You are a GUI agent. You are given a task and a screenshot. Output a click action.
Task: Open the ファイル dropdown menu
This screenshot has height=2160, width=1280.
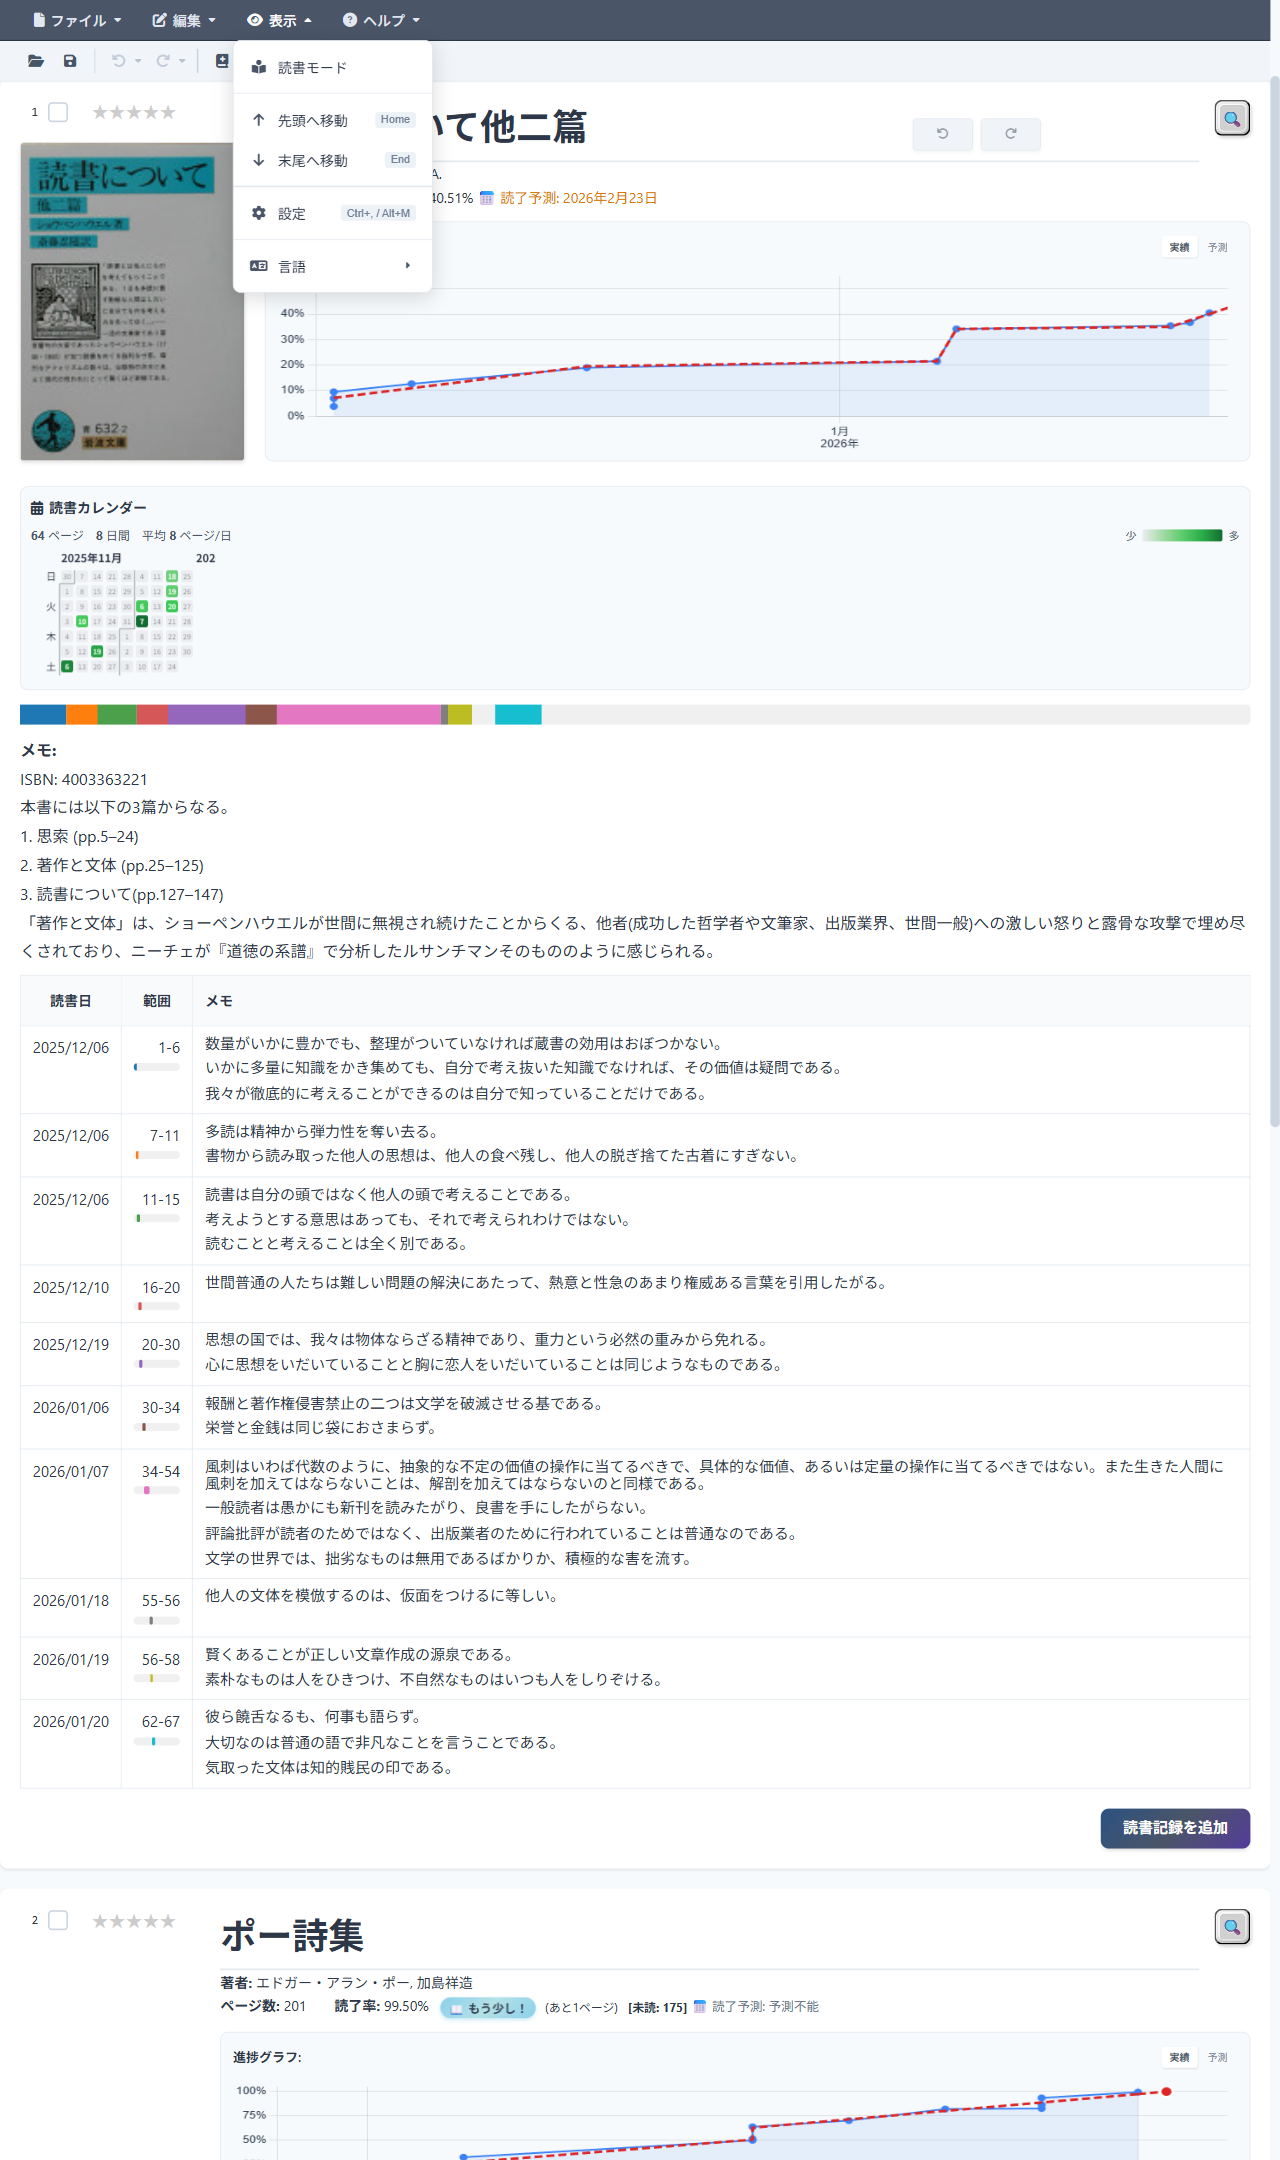pos(77,20)
